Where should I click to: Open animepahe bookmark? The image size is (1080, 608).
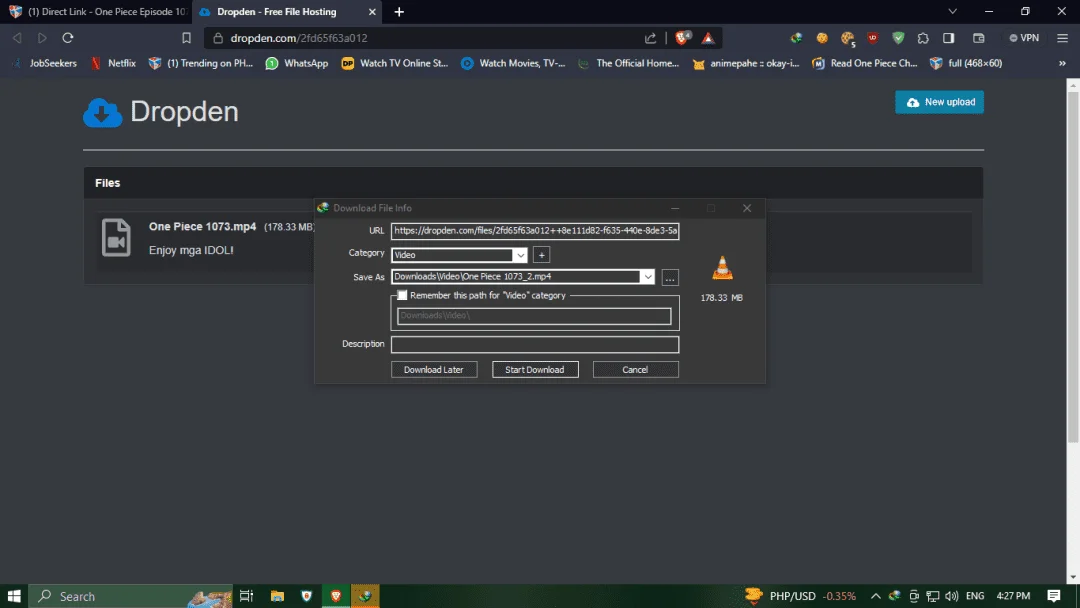tap(746, 63)
